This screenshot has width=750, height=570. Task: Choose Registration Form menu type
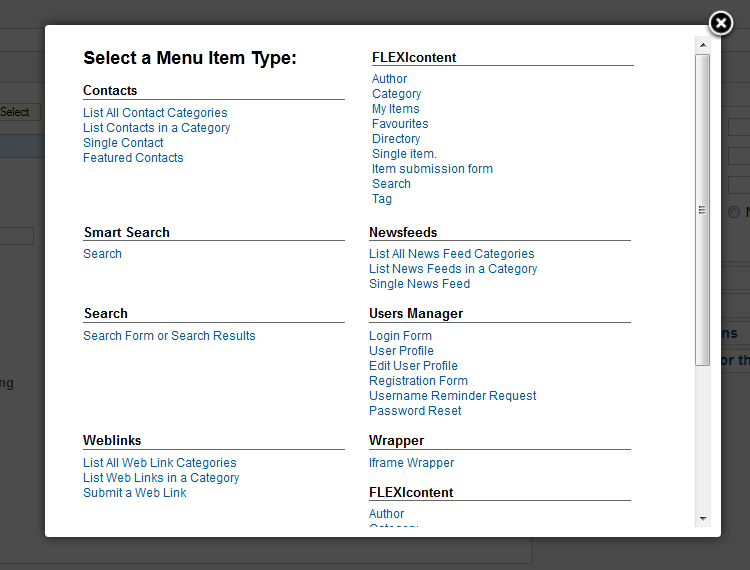pos(419,381)
